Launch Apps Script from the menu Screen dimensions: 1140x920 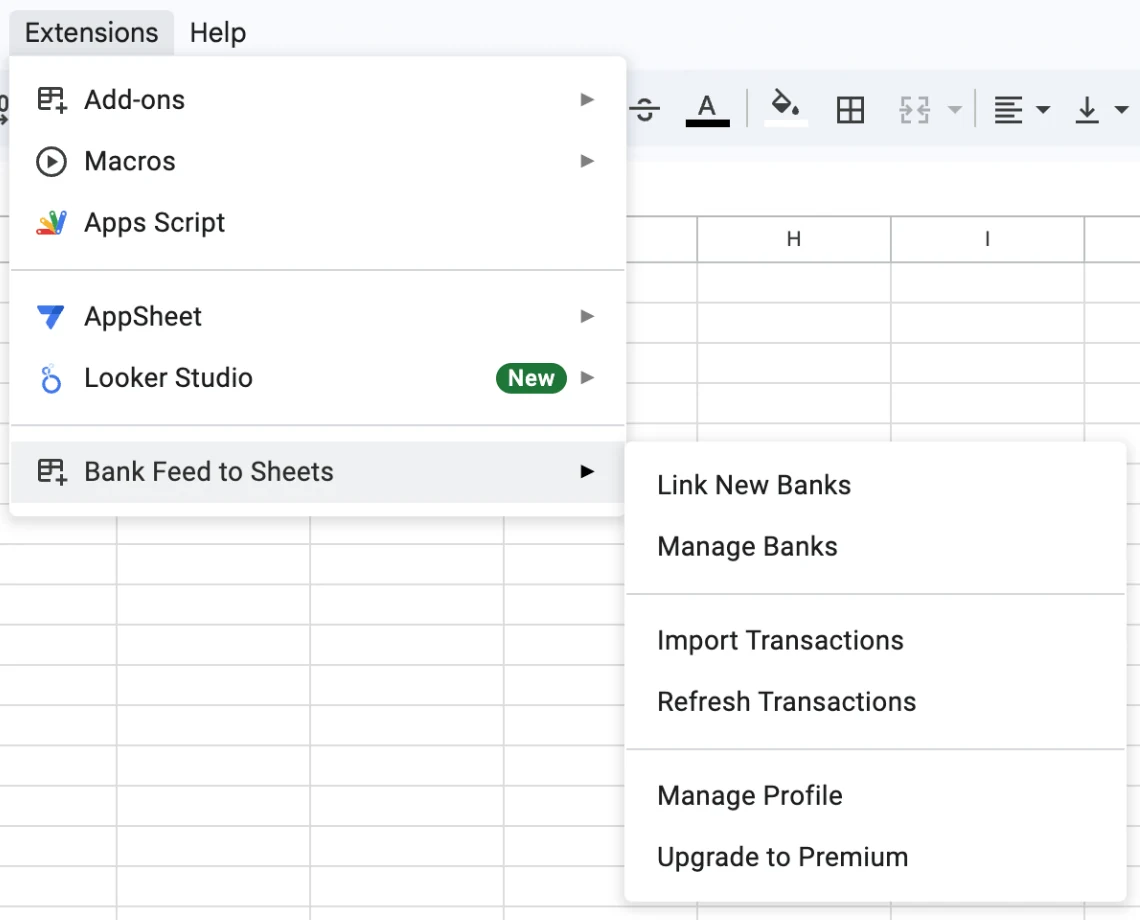[318, 222]
